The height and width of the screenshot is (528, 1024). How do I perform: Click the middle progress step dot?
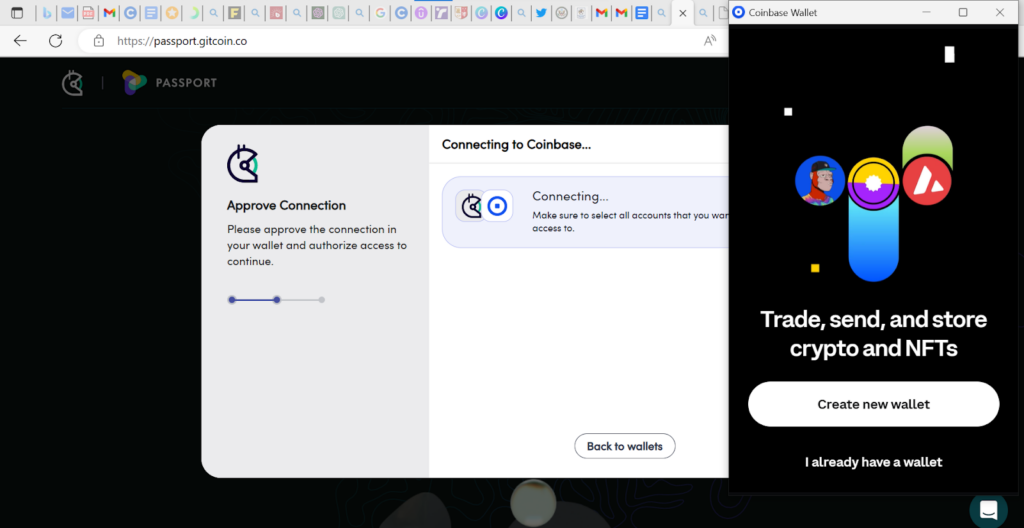(277, 300)
